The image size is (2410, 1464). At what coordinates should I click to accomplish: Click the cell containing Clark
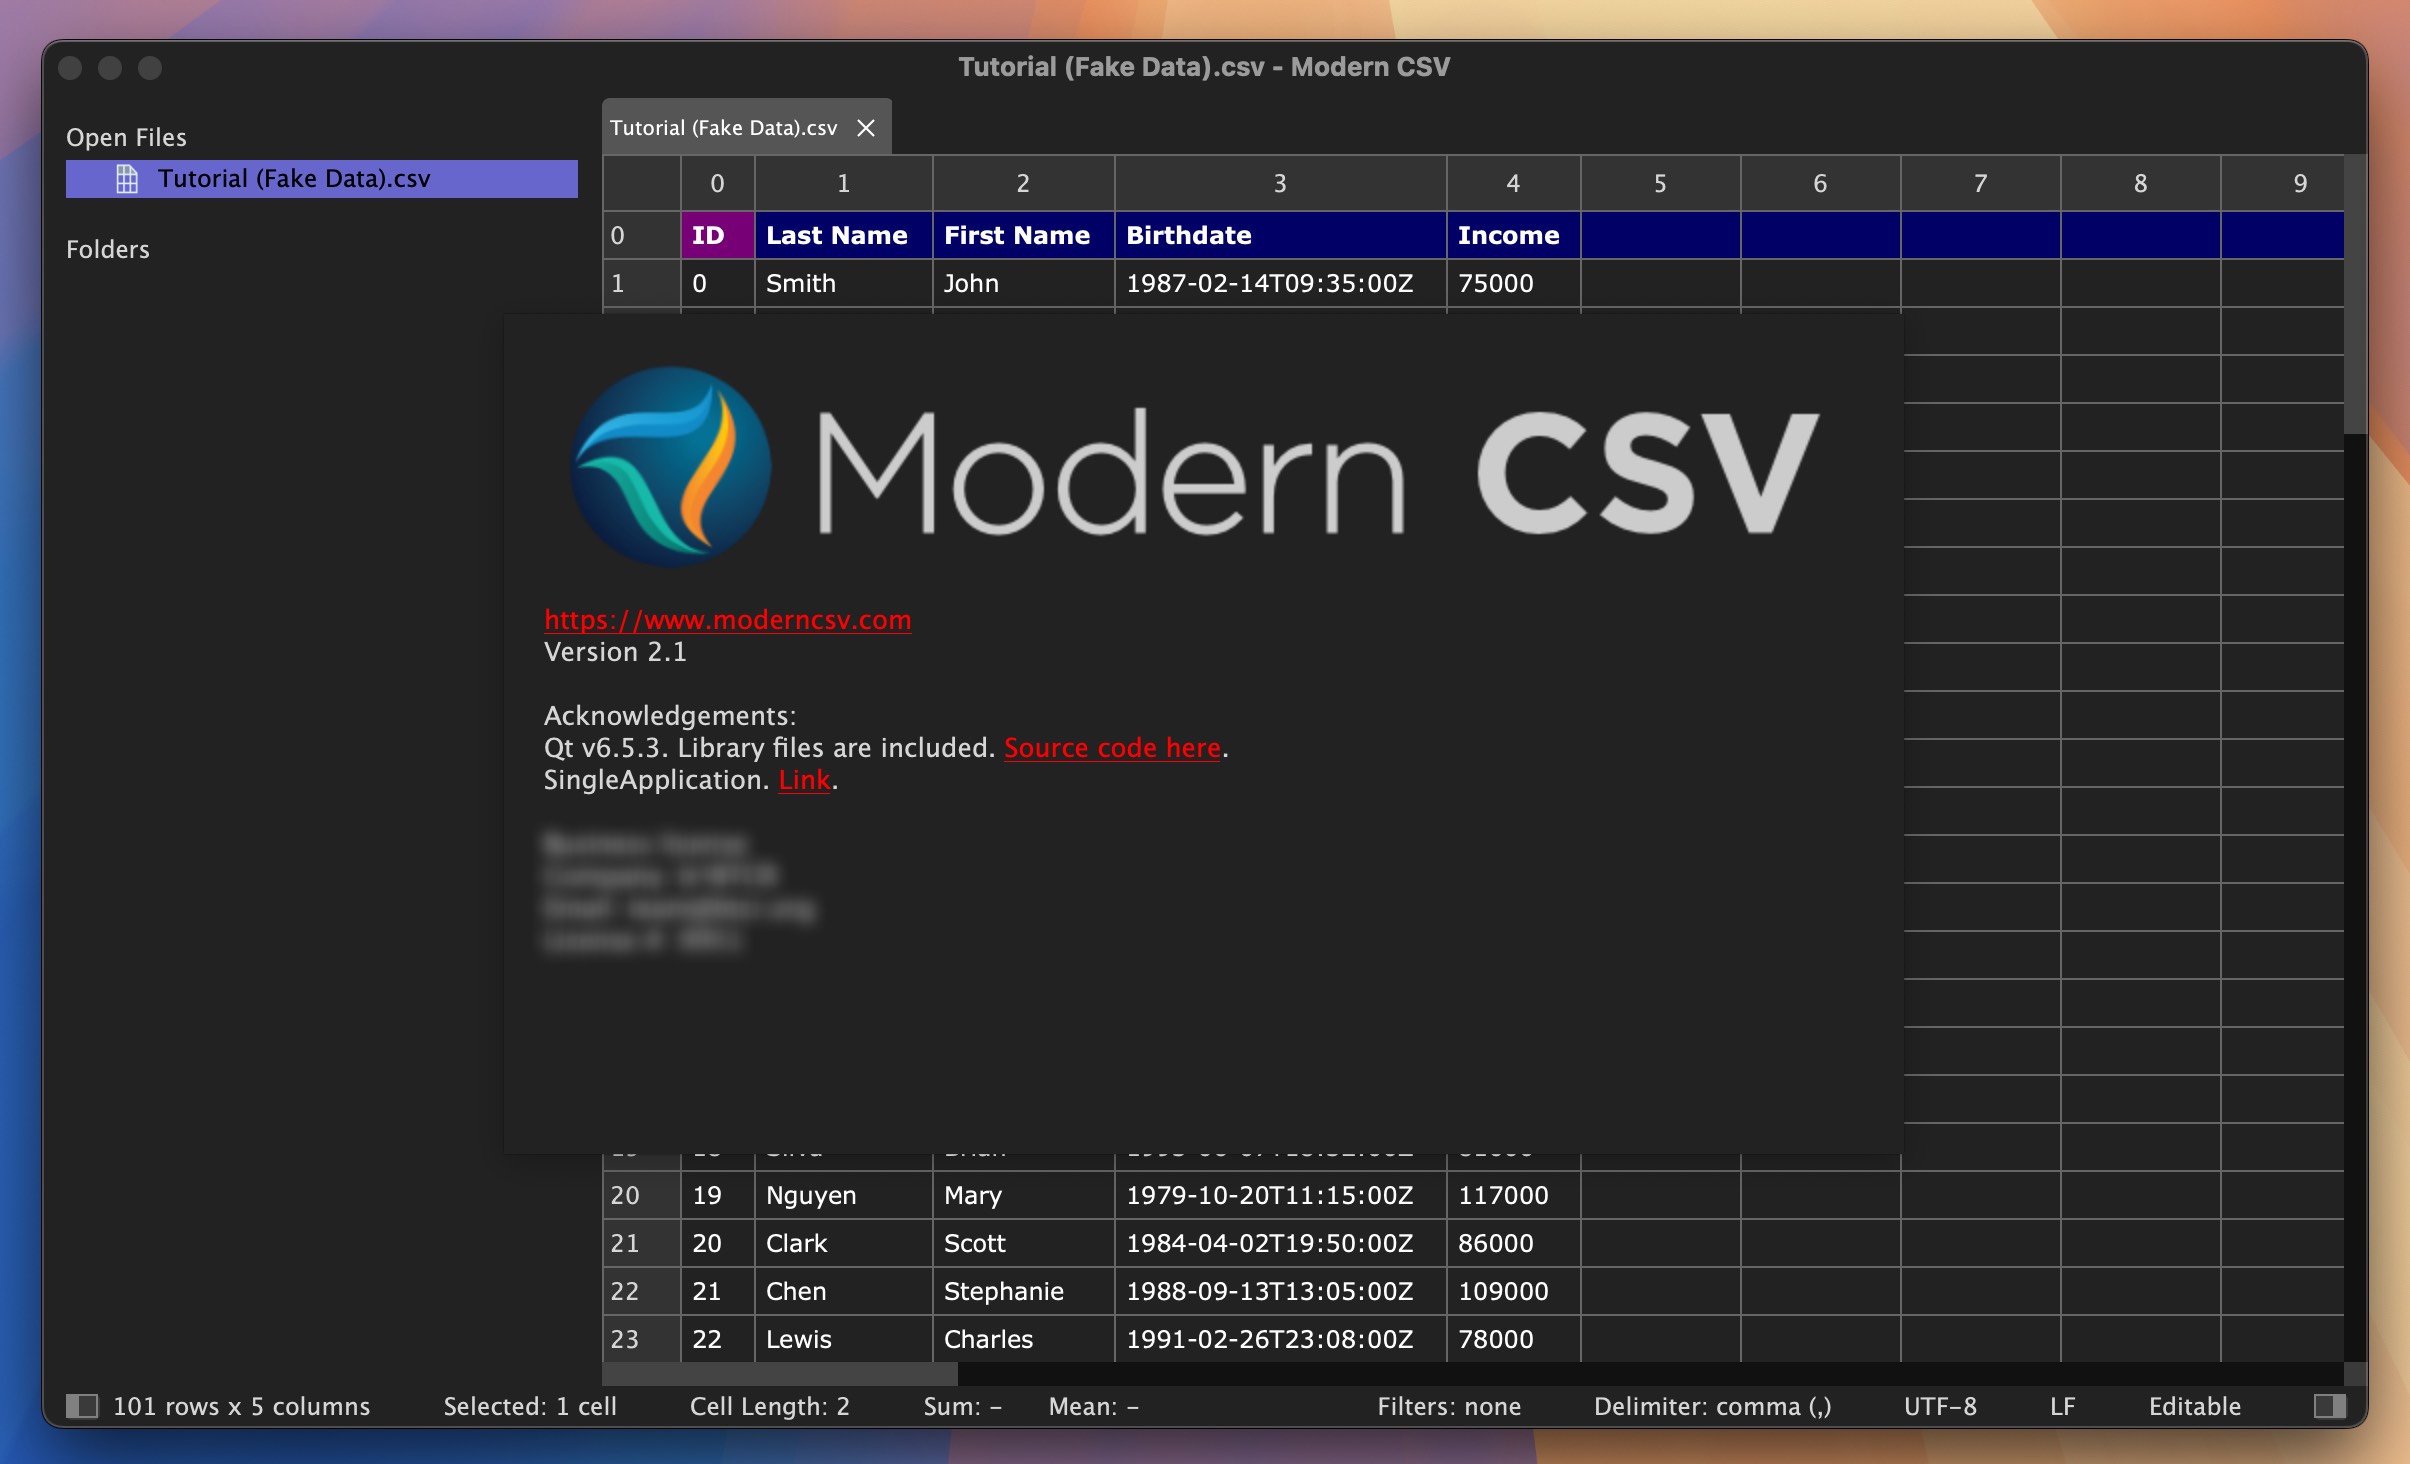[844, 1243]
